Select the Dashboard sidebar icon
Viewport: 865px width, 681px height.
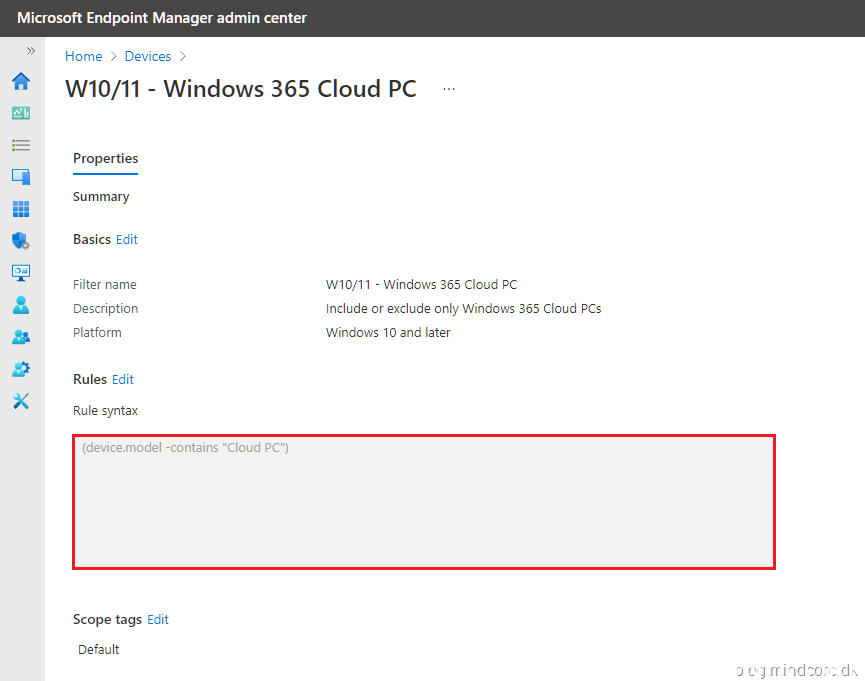[x=21, y=113]
